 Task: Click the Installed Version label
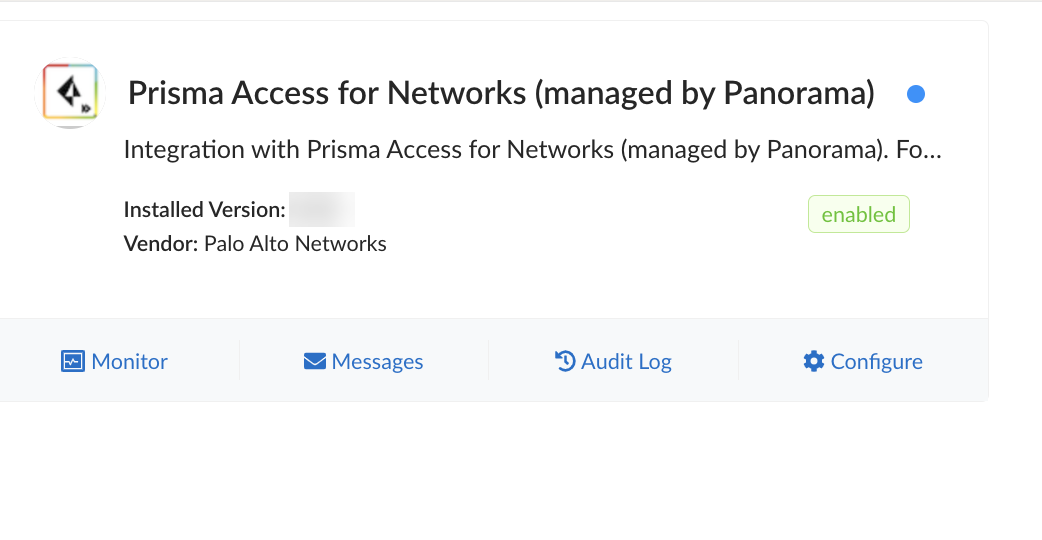click(204, 210)
